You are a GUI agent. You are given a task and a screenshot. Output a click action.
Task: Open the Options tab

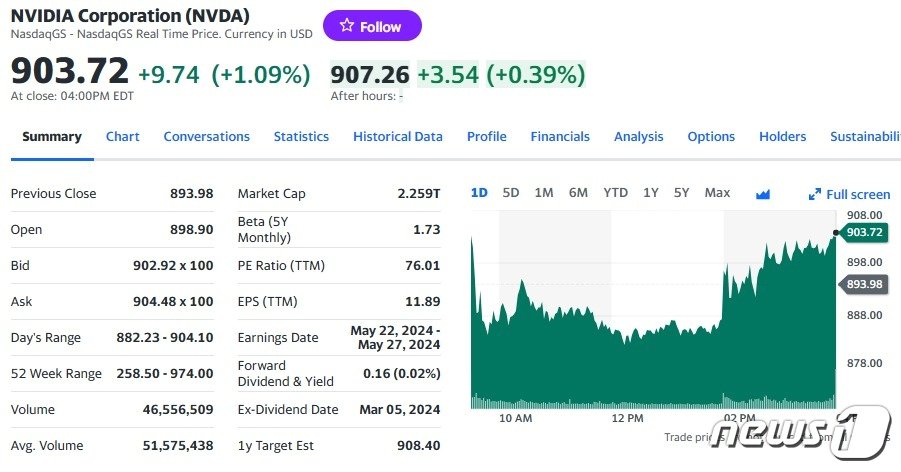pyautogui.click(x=711, y=137)
